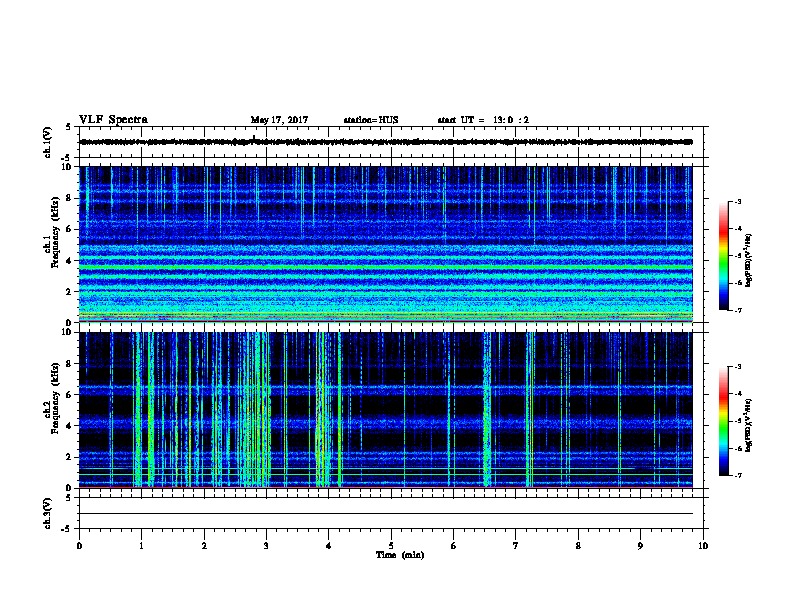The image size is (792, 612).
Task: Click time axis tick label "5"
Action: coord(391,546)
